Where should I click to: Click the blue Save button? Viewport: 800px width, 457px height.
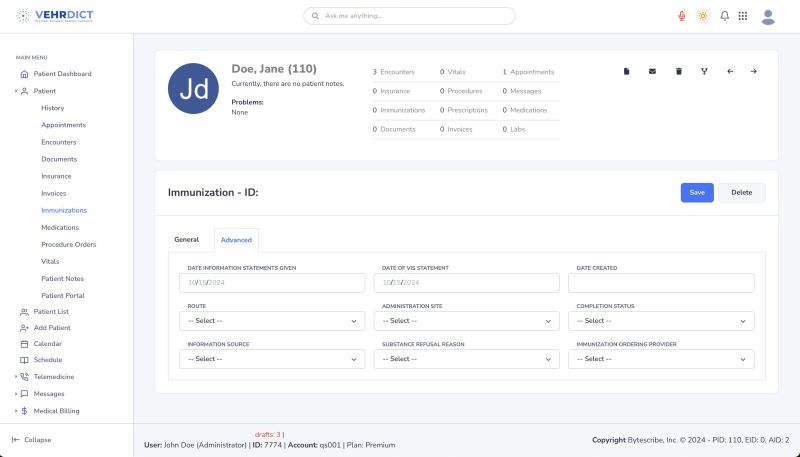click(x=697, y=193)
